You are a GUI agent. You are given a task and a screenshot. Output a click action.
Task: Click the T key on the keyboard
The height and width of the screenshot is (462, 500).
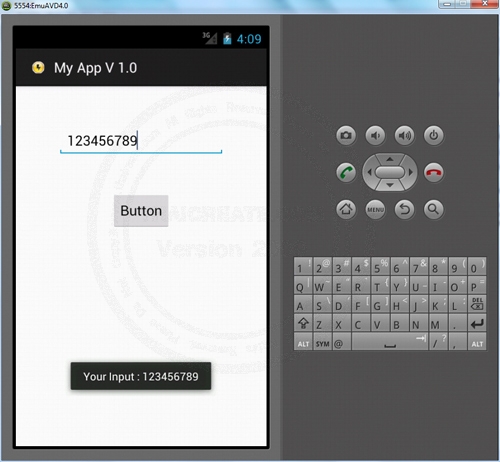(x=380, y=285)
